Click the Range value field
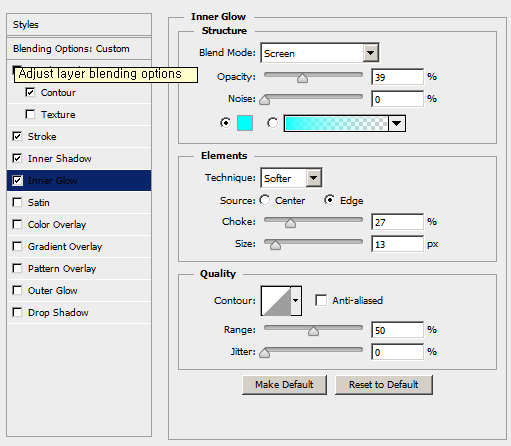511x446 pixels. (397, 330)
